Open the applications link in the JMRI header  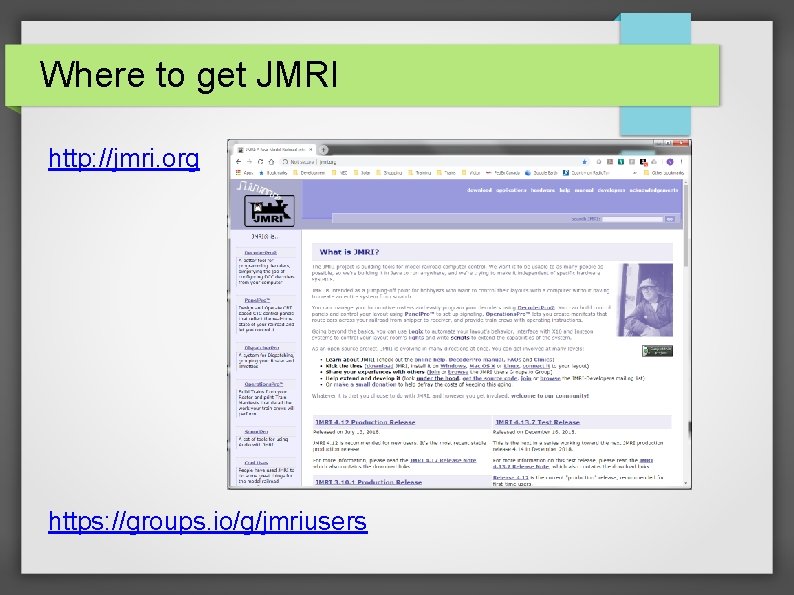coord(511,190)
